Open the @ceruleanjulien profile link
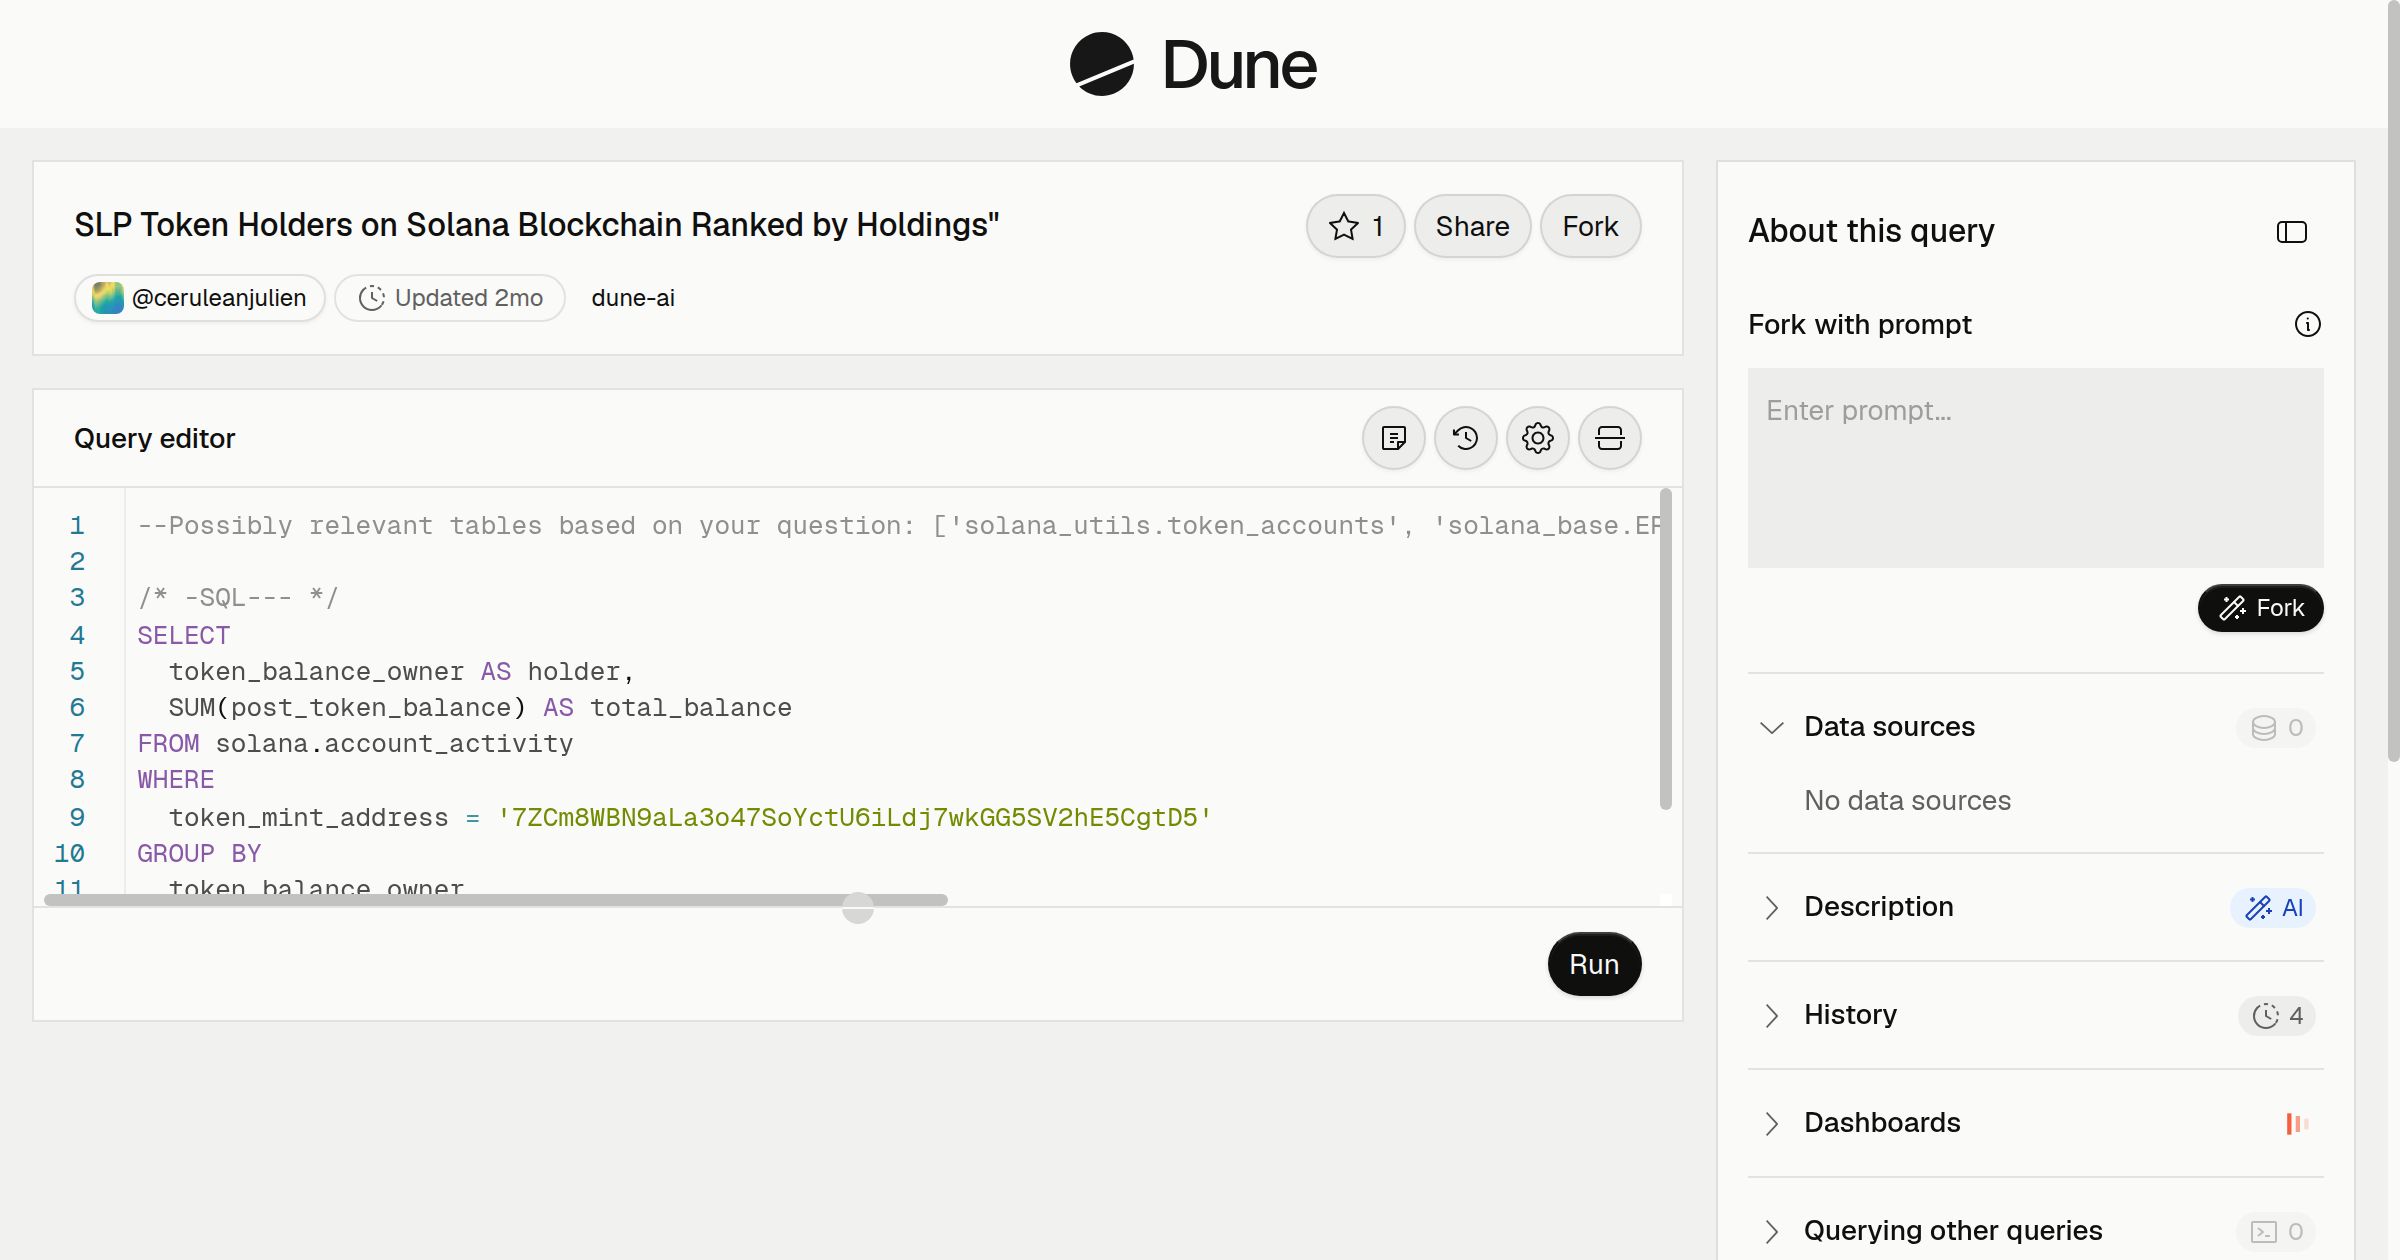The width and height of the screenshot is (2400, 1260). tap(200, 298)
